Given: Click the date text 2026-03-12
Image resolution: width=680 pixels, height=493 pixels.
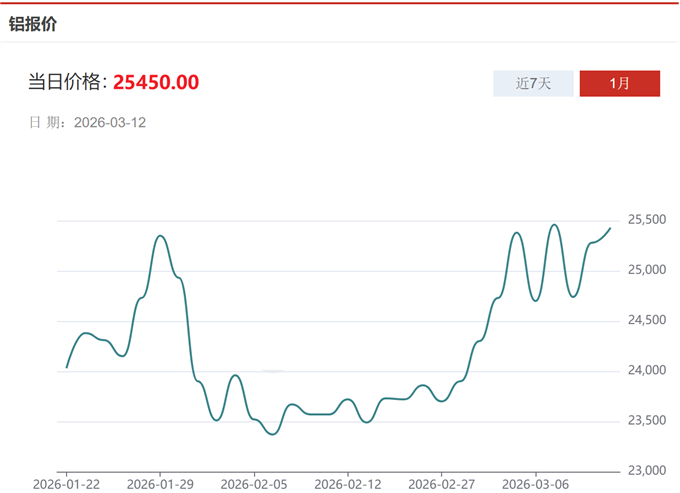Looking at the screenshot, I should click(x=110, y=123).
